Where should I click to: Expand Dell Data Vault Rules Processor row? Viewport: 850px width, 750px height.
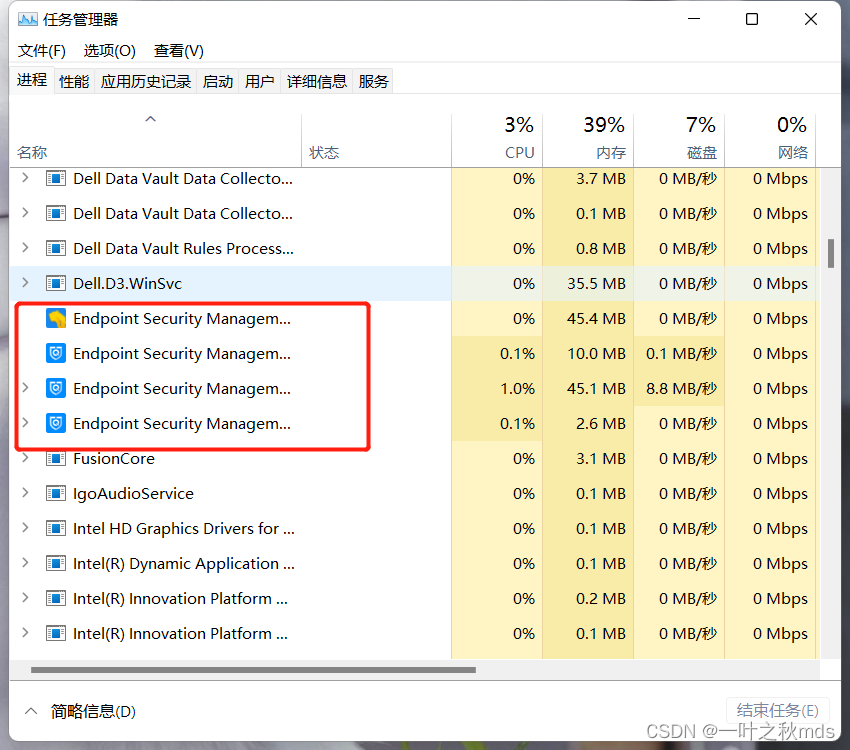pyautogui.click(x=25, y=248)
